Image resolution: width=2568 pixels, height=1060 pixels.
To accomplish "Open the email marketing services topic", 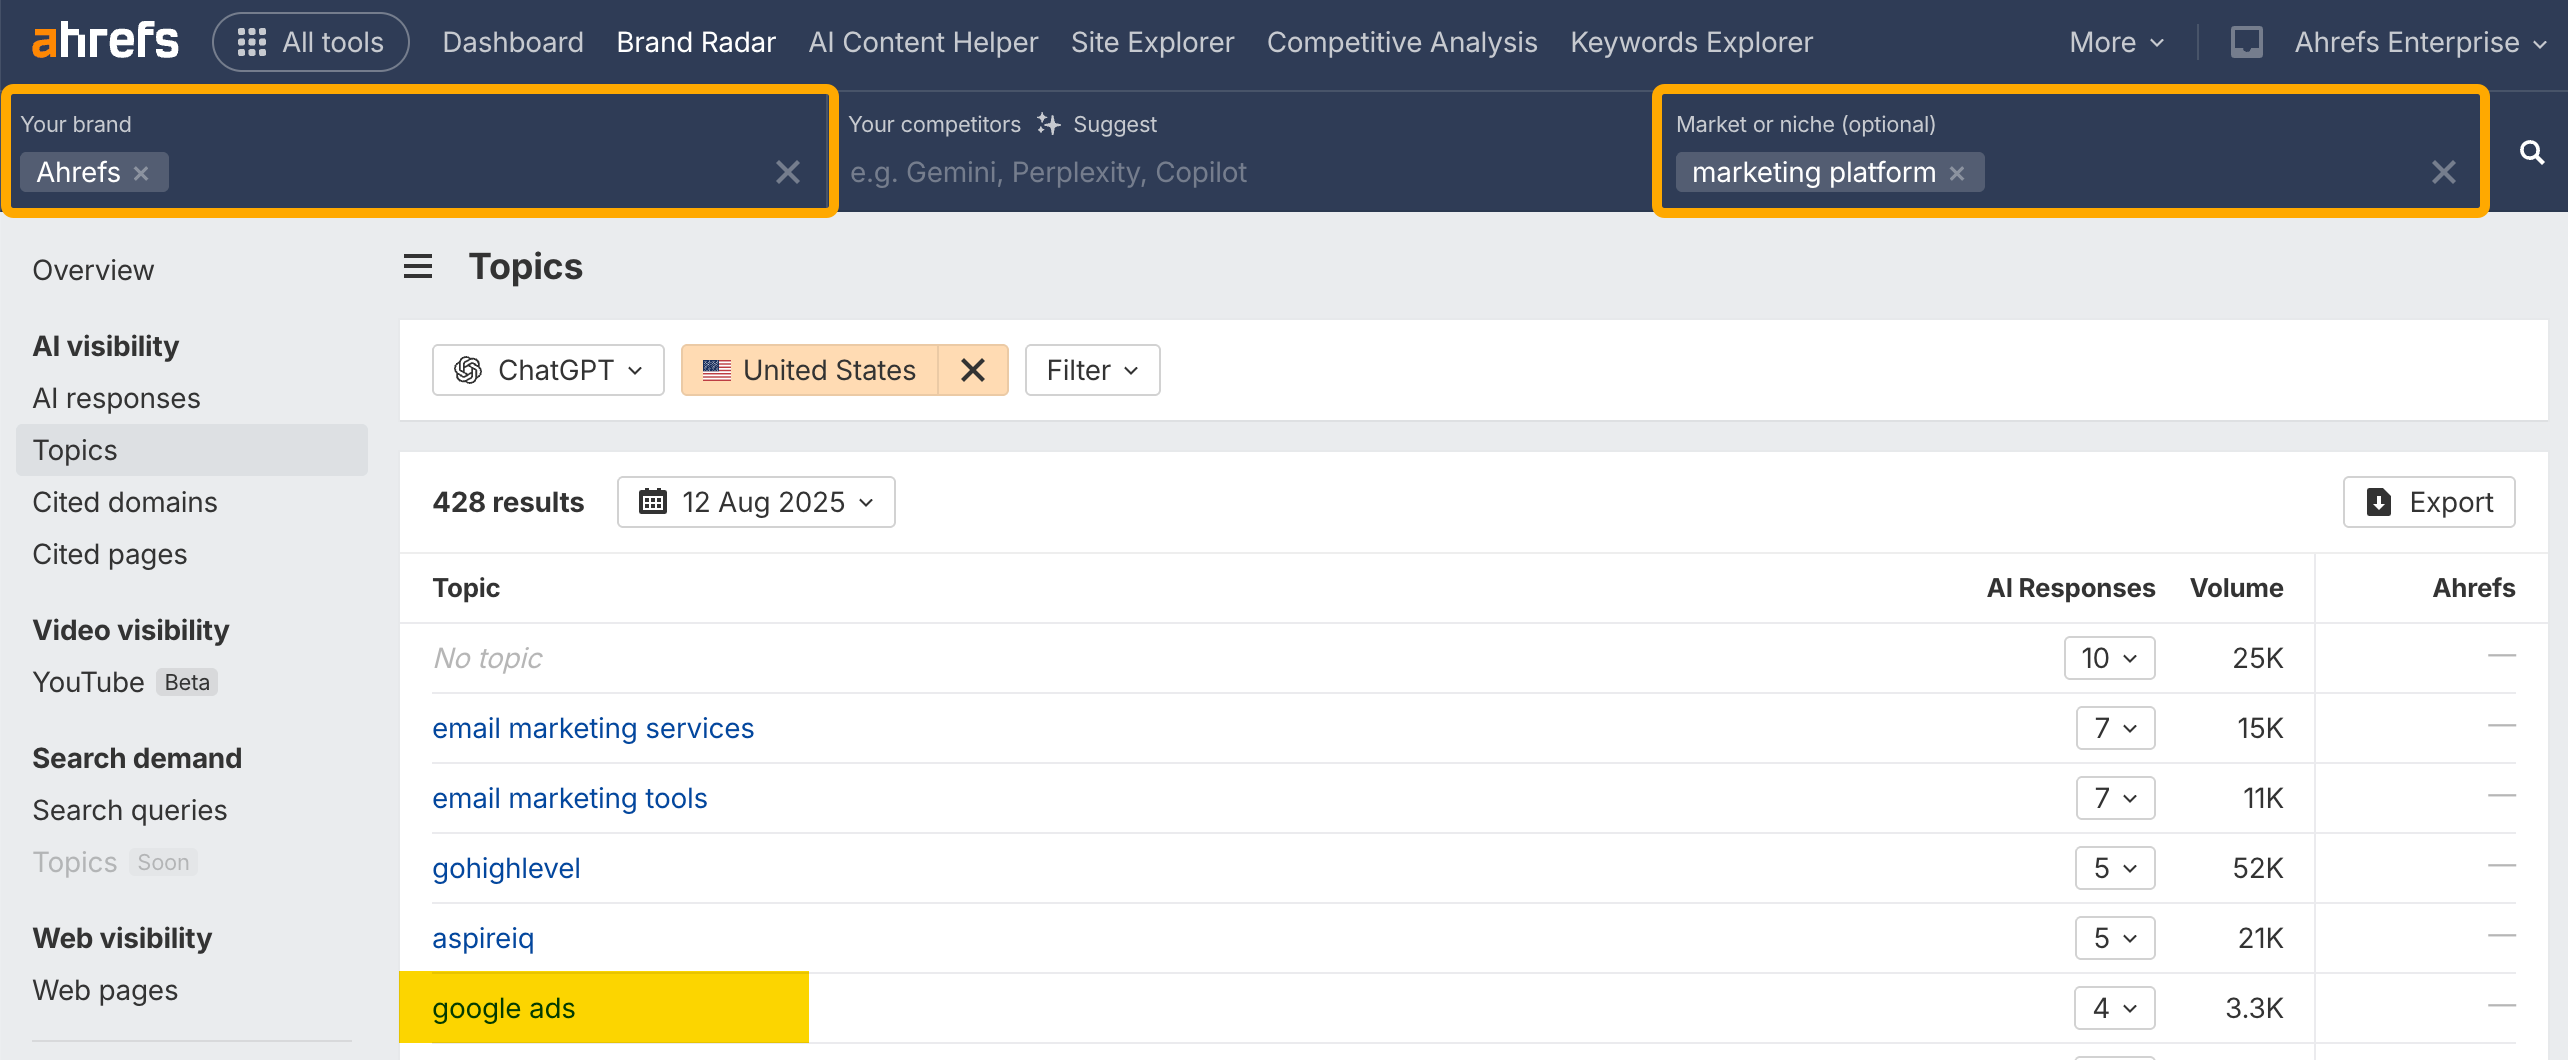I will (x=593, y=728).
